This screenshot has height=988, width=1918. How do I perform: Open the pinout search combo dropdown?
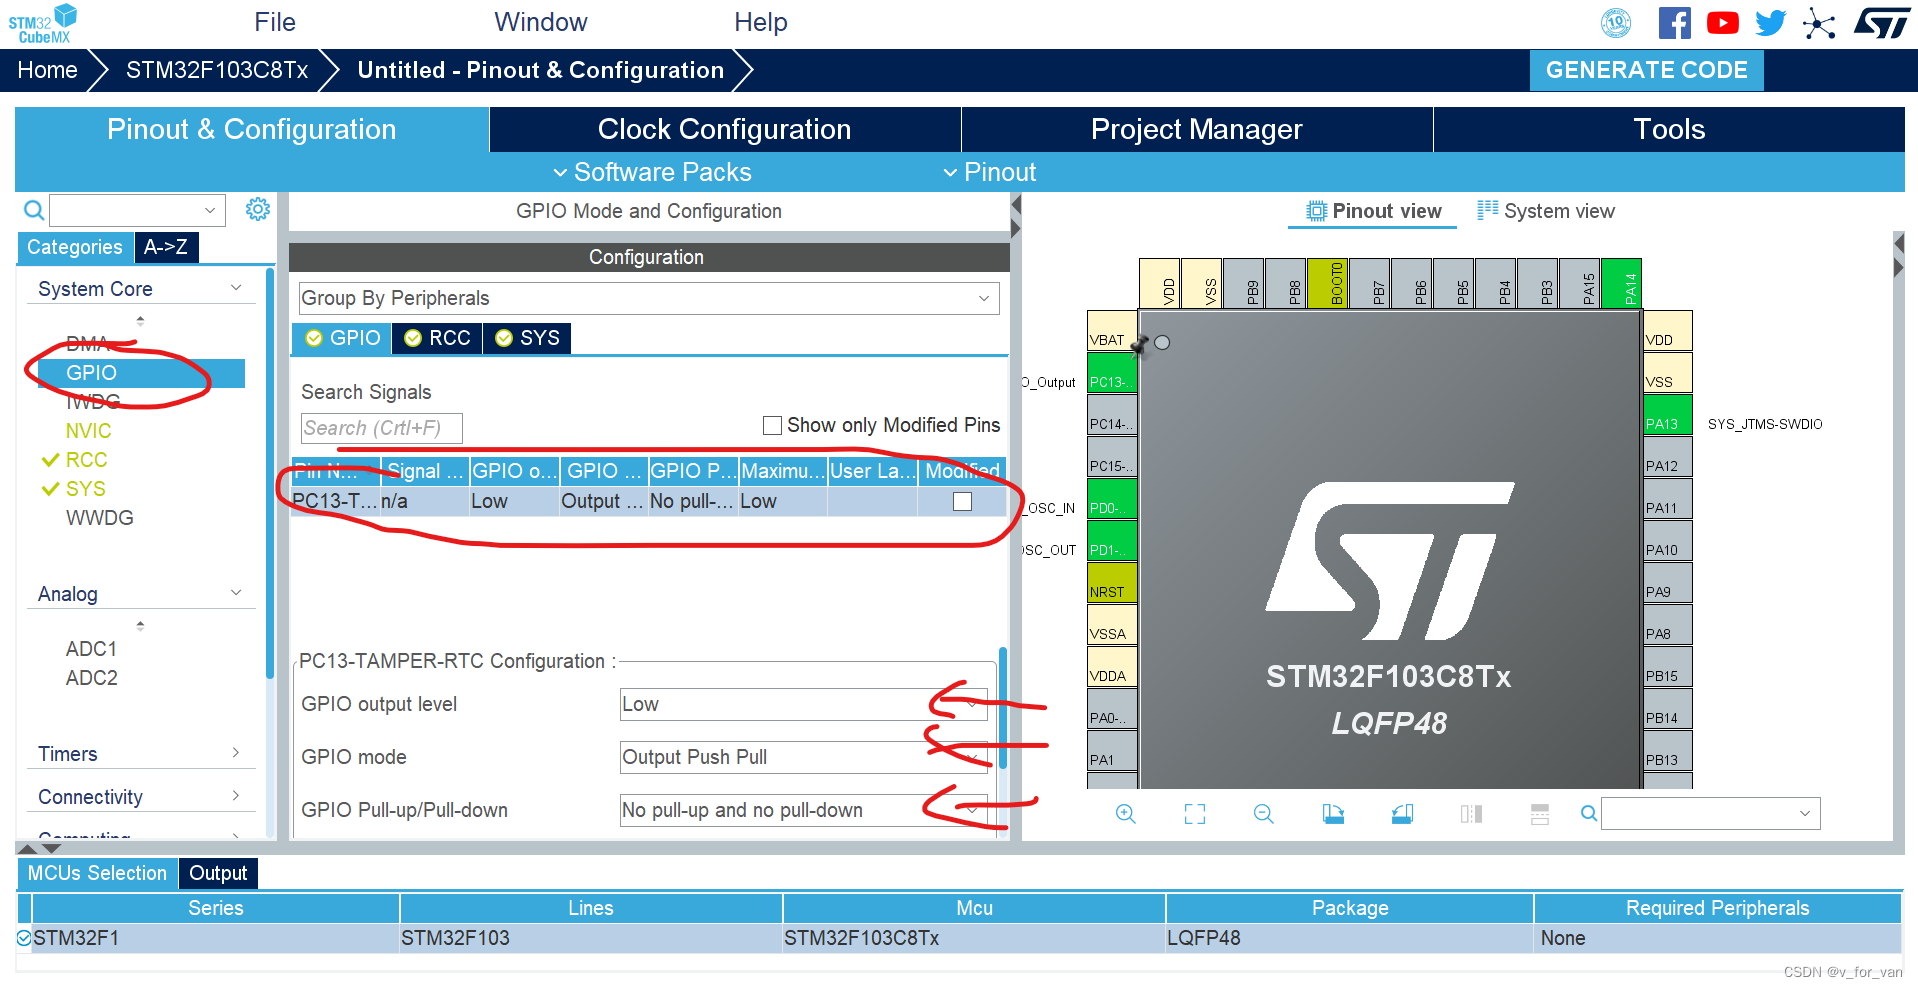pos(1805,814)
